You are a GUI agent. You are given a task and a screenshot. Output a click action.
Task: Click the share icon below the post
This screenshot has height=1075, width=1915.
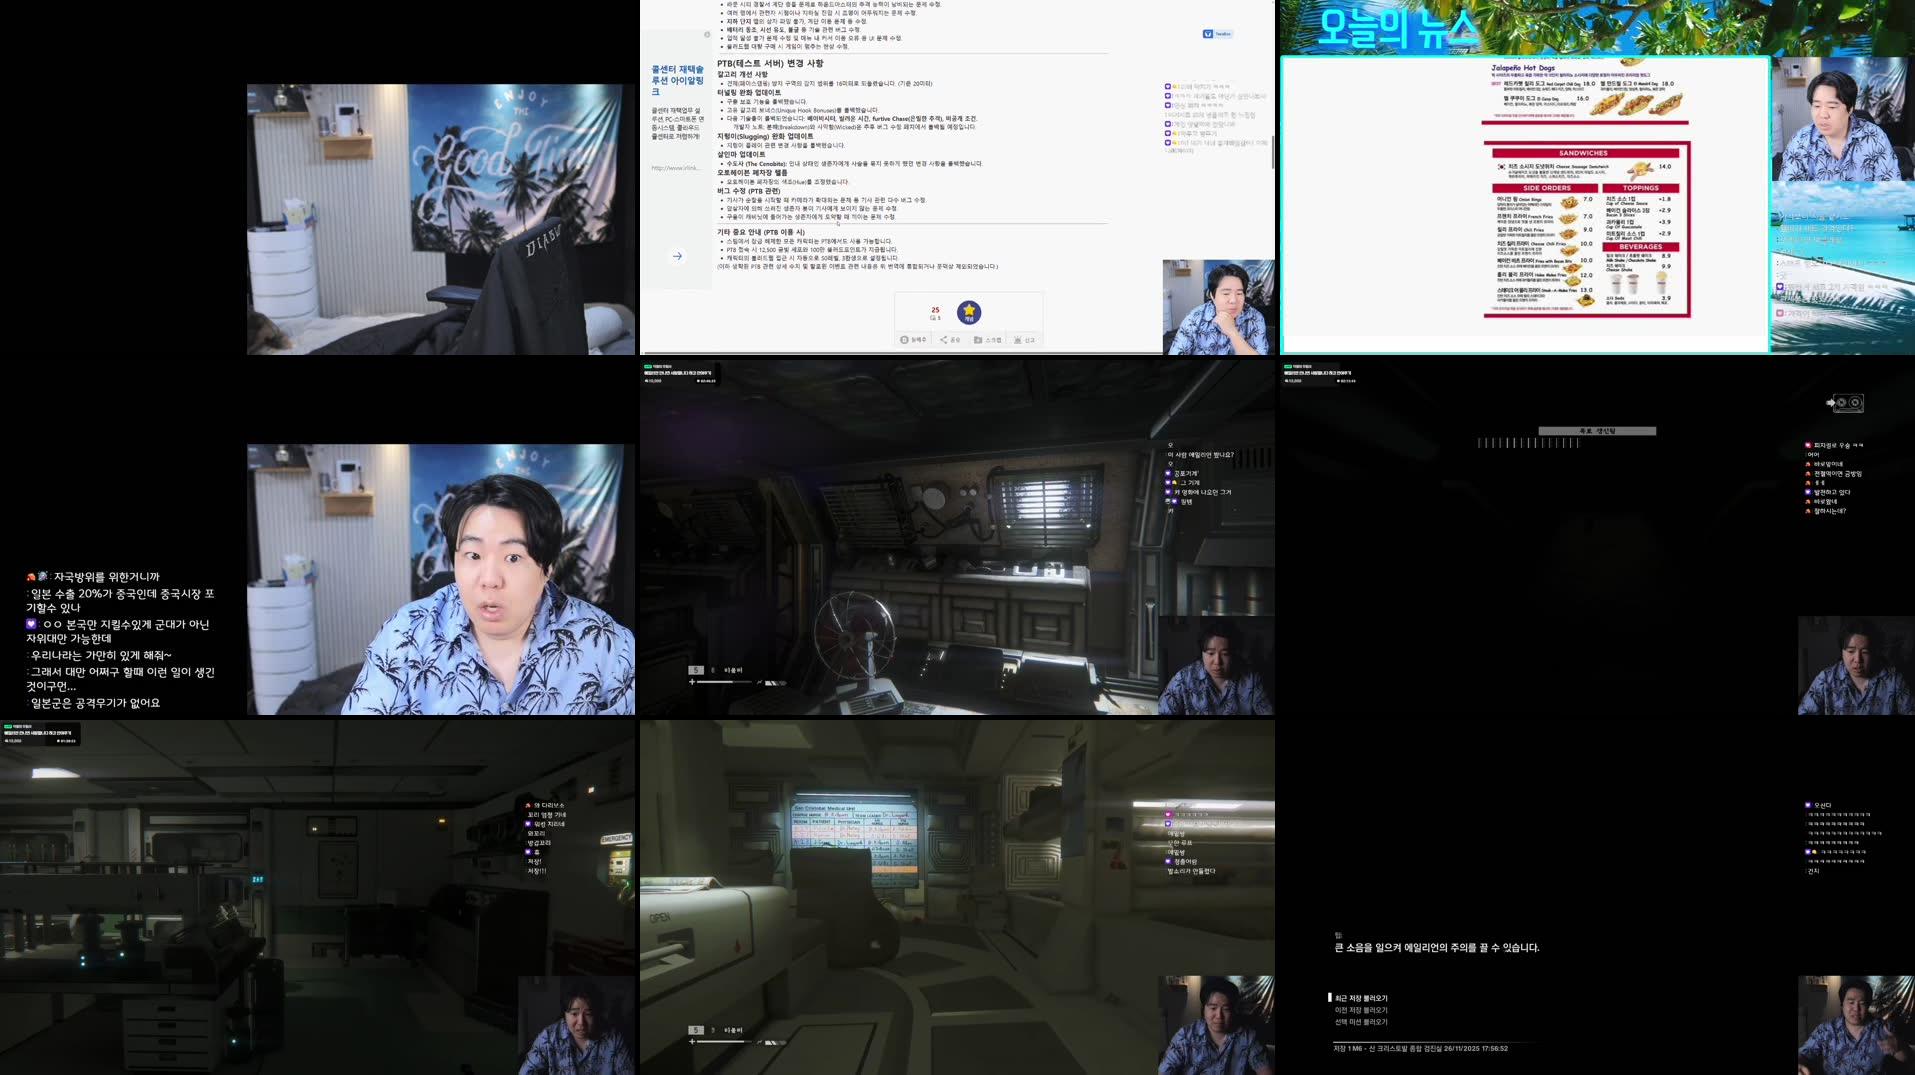(944, 341)
